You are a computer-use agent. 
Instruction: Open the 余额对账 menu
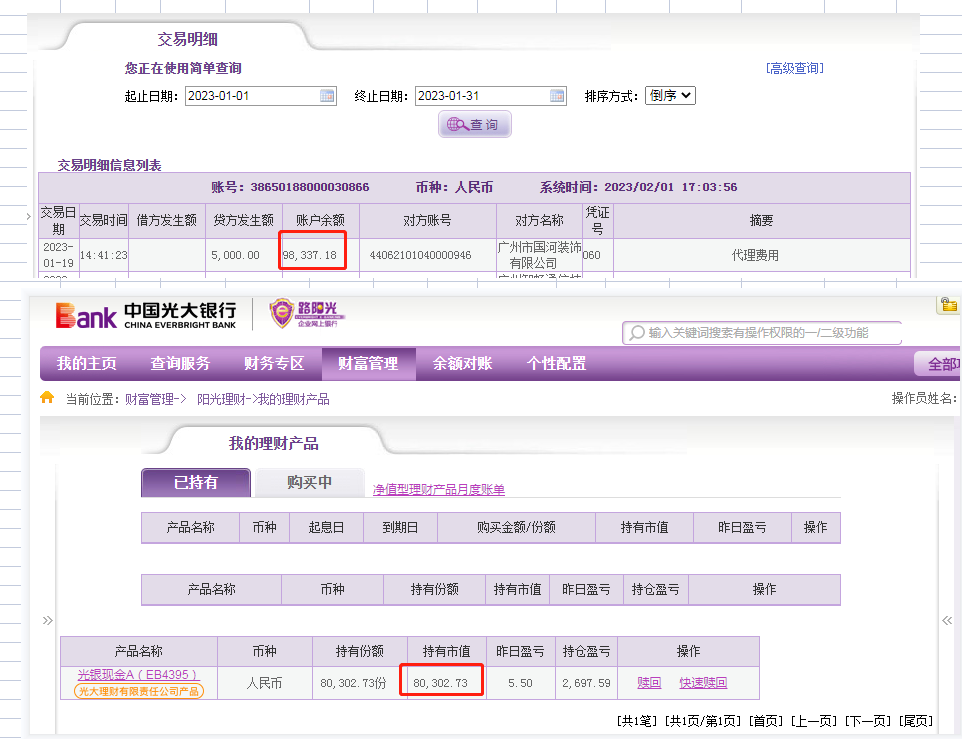(463, 364)
